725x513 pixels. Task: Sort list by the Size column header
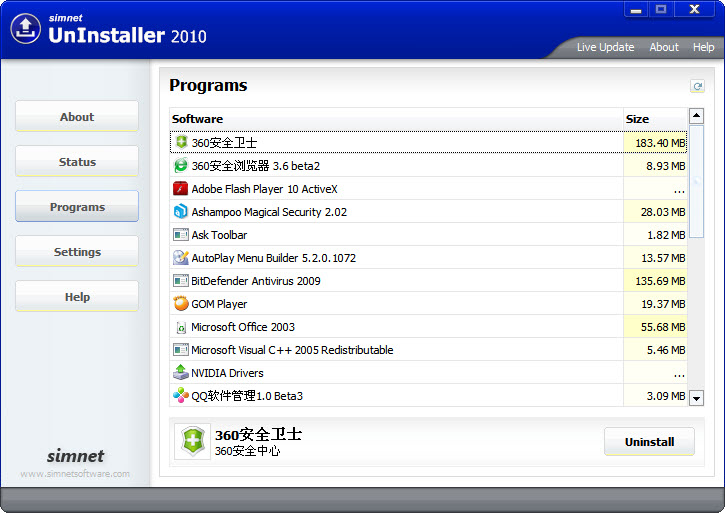(654, 119)
